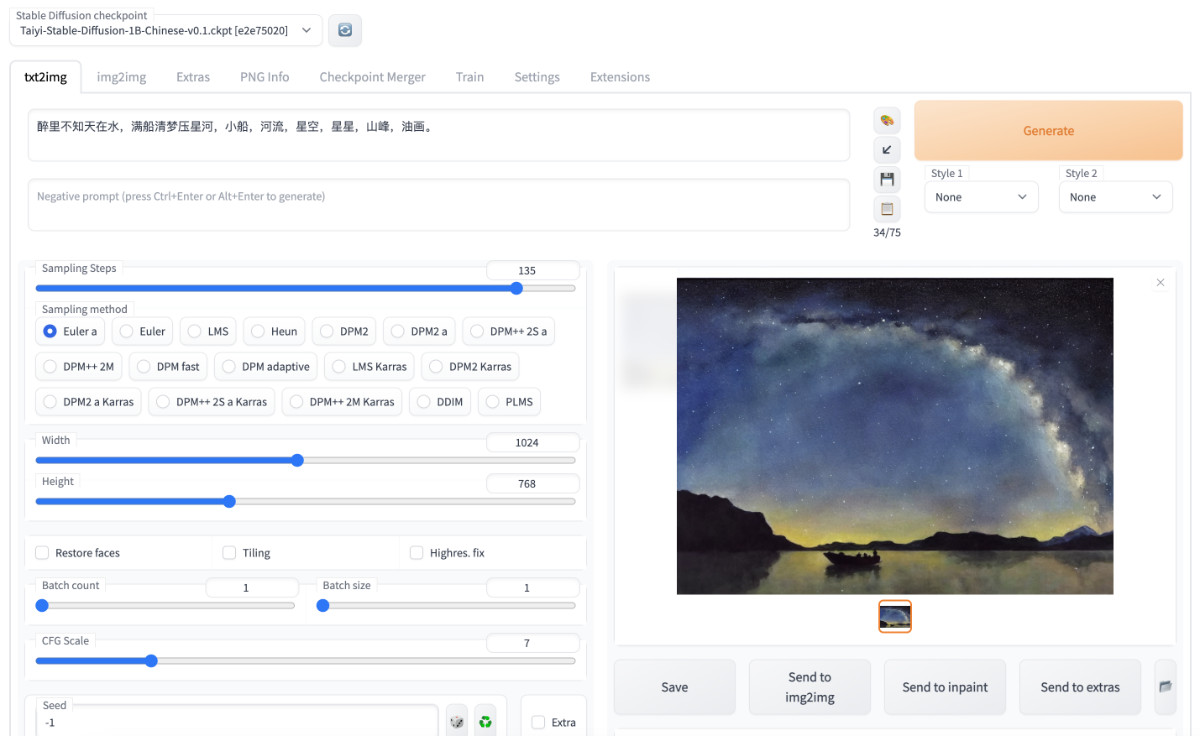The width and height of the screenshot is (1200, 736).
Task: Expand the Style 1 dropdown
Action: [x=982, y=197]
